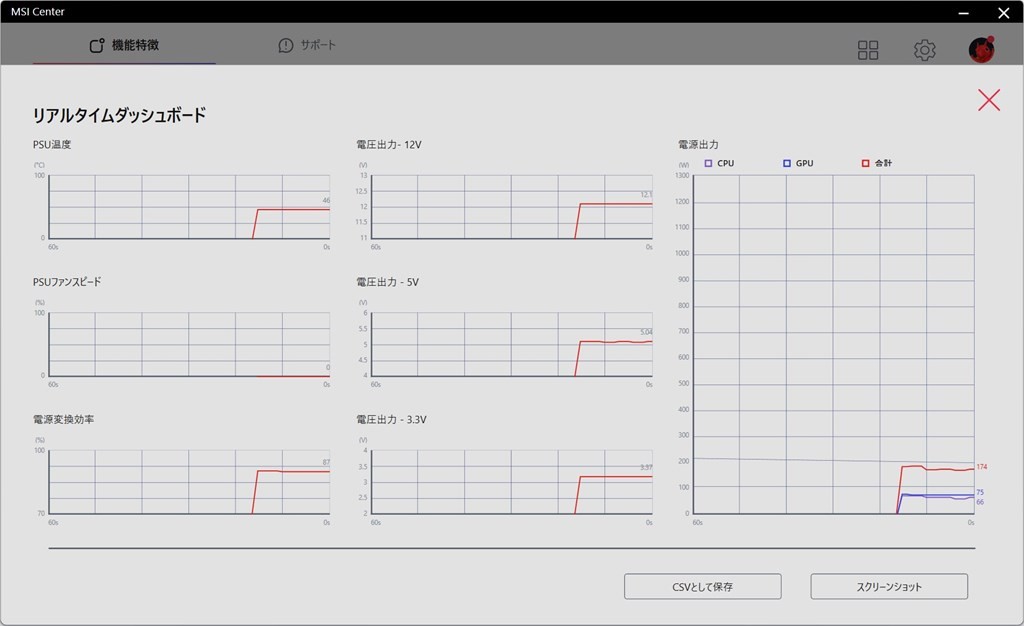This screenshot has width=1024, height=626.
Task: Toggle the GPU legend checkbox
Action: tap(787, 163)
